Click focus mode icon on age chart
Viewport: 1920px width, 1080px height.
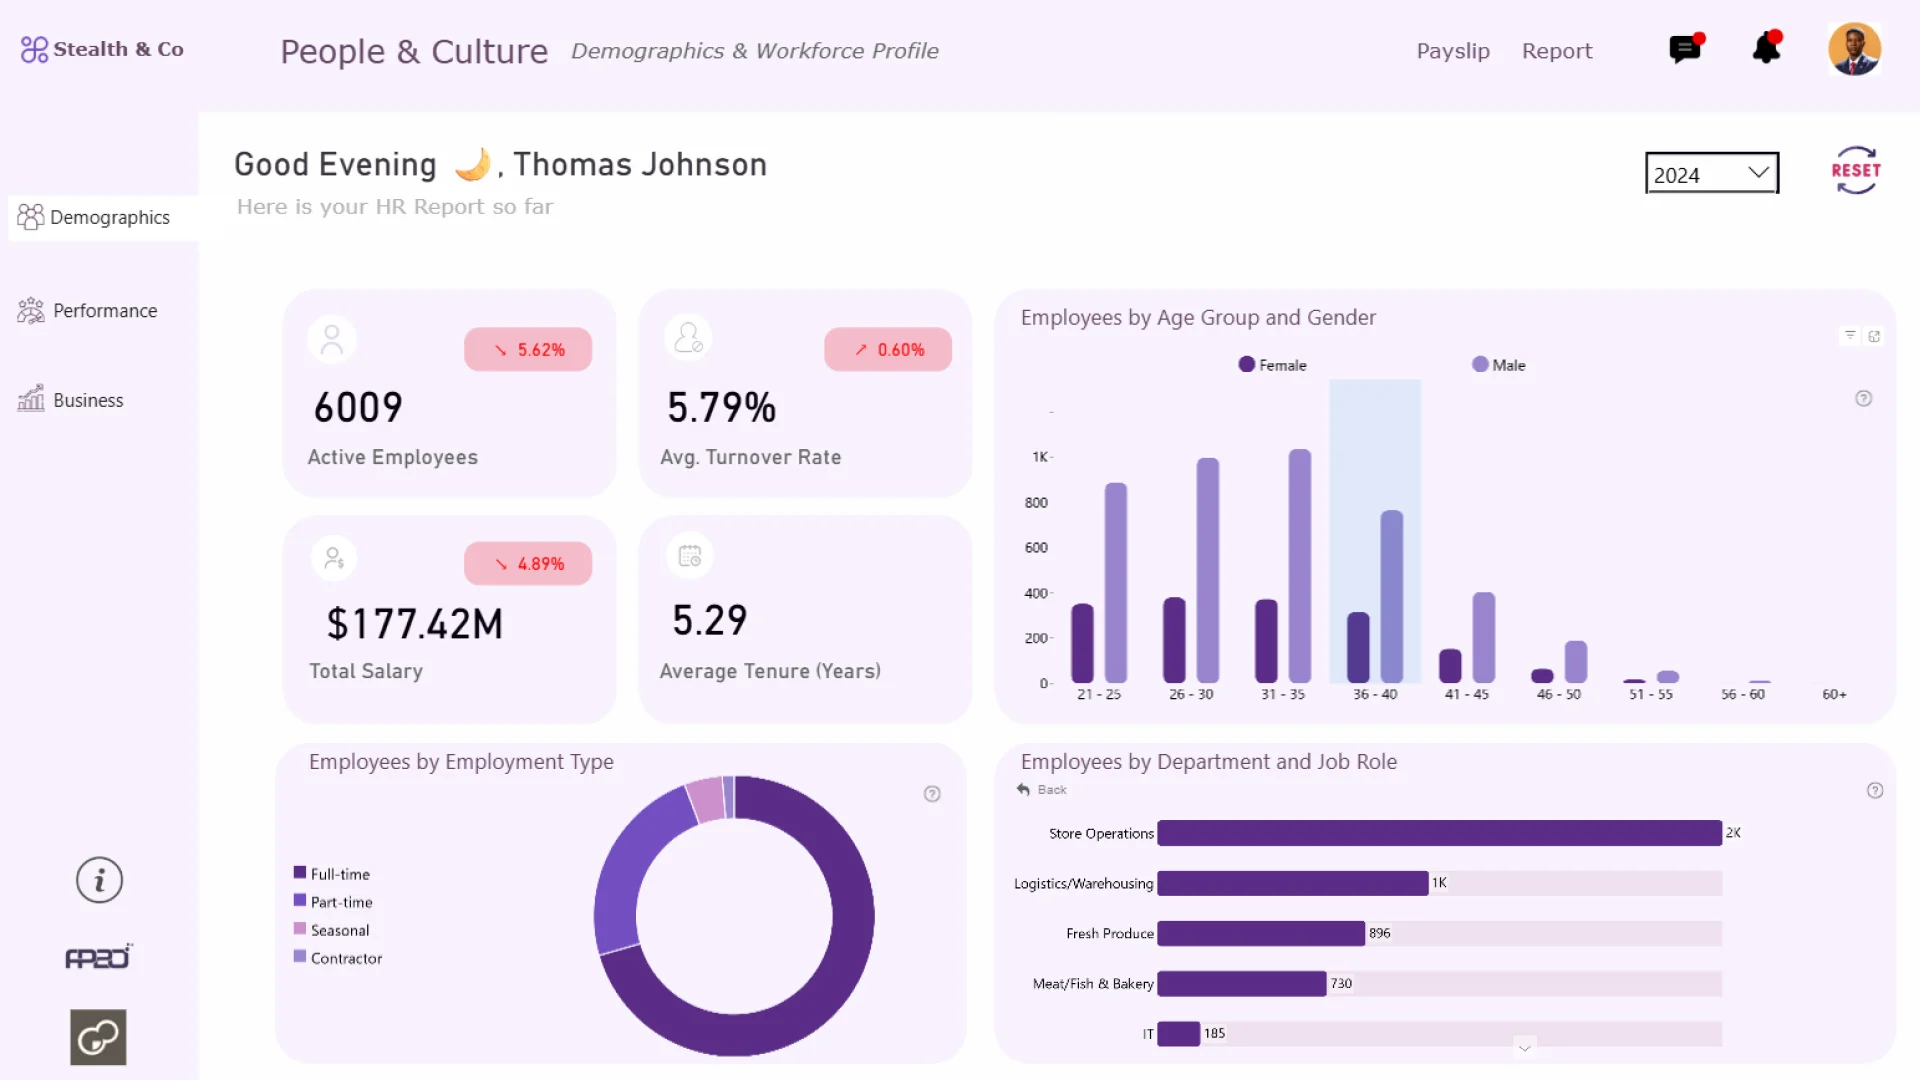1875,336
